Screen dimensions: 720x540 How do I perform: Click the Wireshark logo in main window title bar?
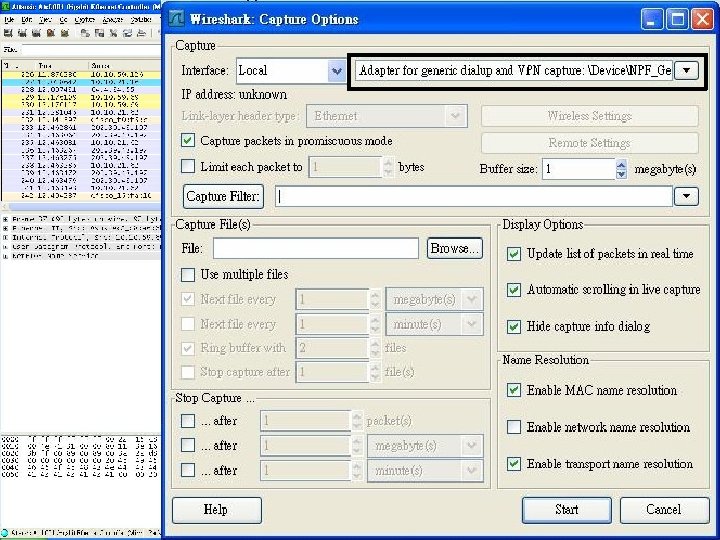[x=6, y=6]
